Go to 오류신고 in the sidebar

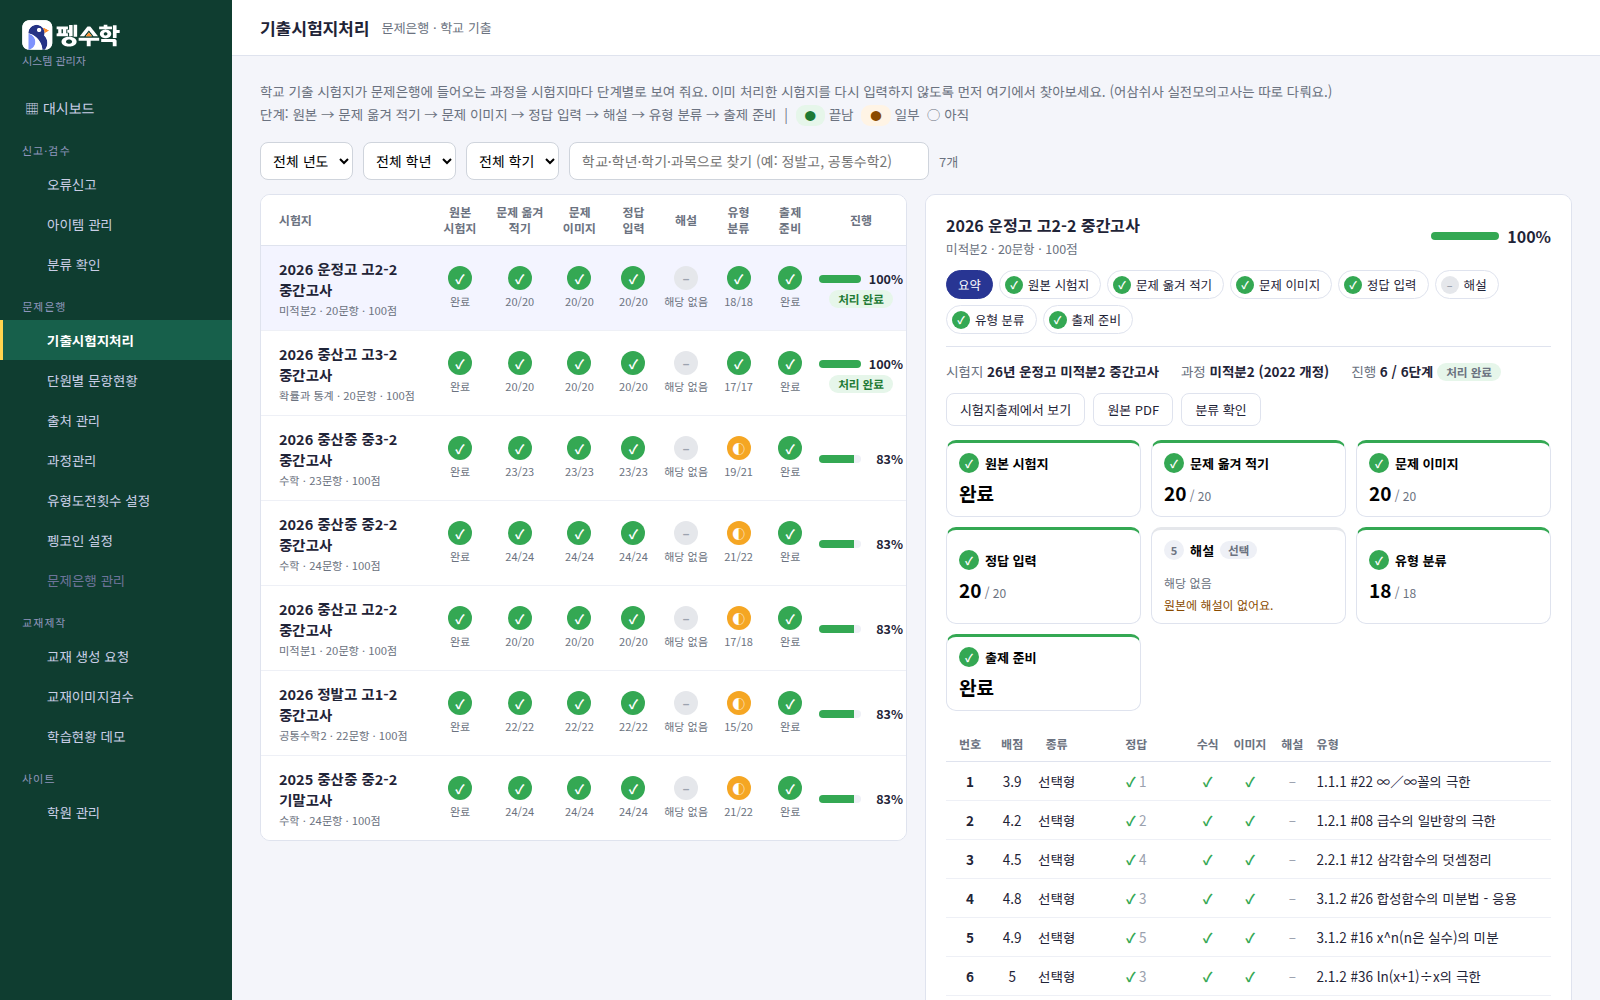click(x=116, y=185)
